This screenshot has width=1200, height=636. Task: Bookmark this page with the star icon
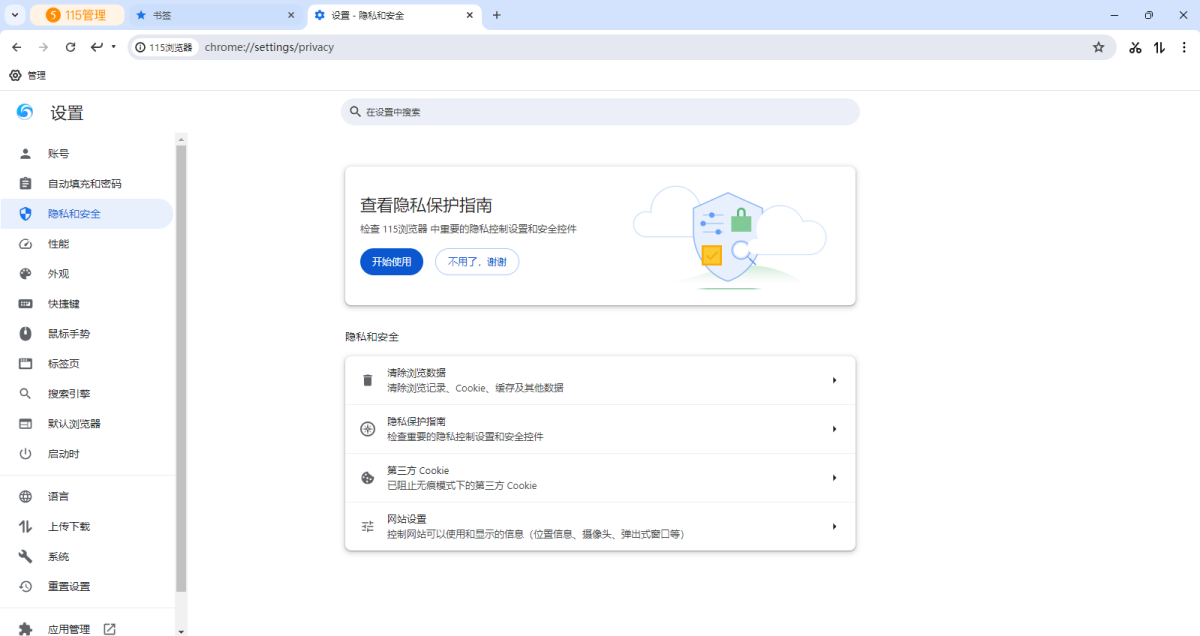[x=1099, y=47]
